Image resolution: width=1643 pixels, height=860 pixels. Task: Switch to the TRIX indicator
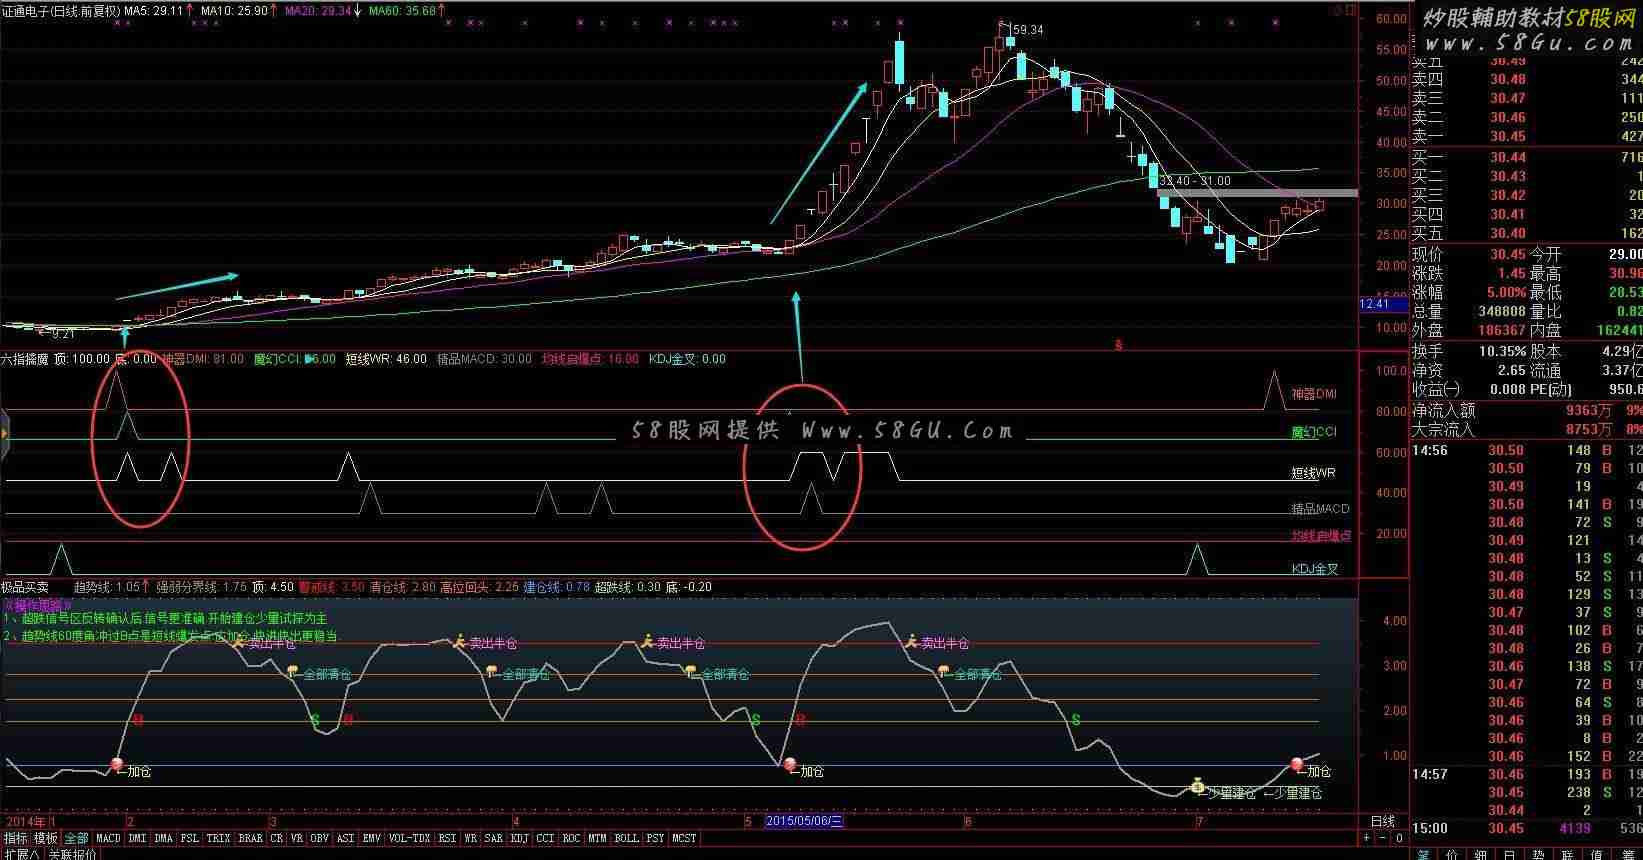218,838
